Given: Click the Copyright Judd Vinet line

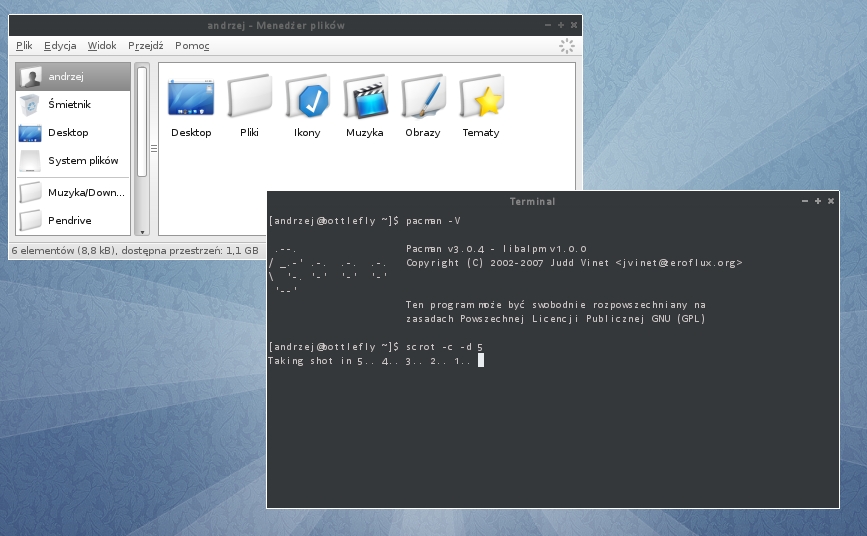Looking at the screenshot, I should [x=574, y=263].
